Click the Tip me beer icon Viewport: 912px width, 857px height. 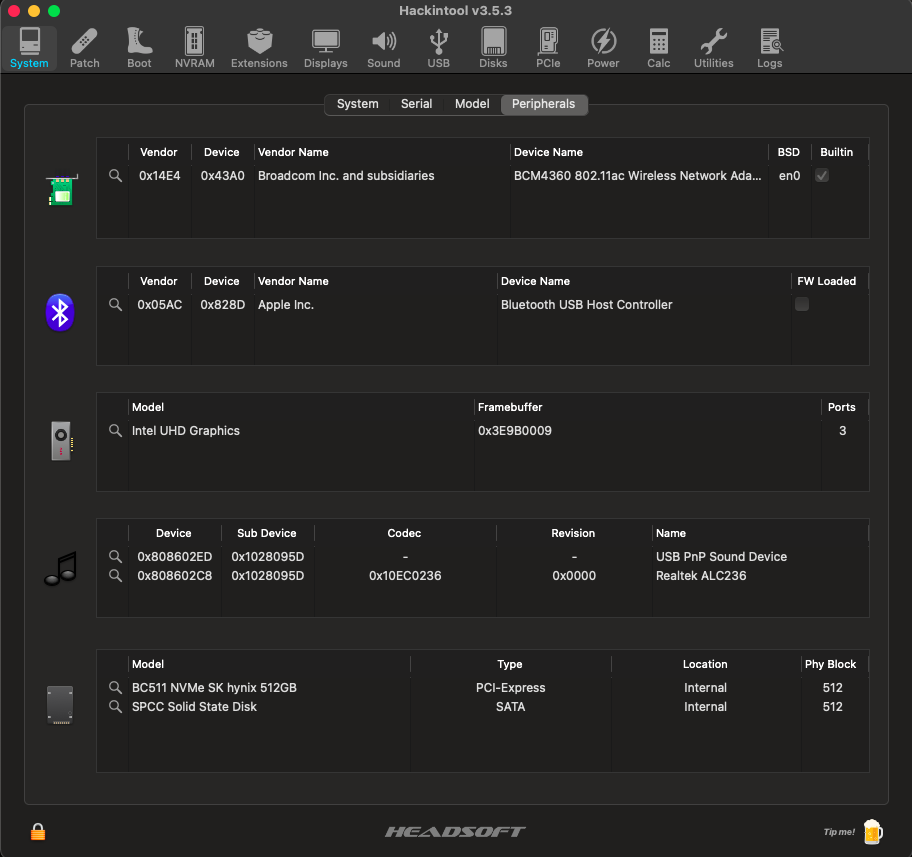(872, 831)
